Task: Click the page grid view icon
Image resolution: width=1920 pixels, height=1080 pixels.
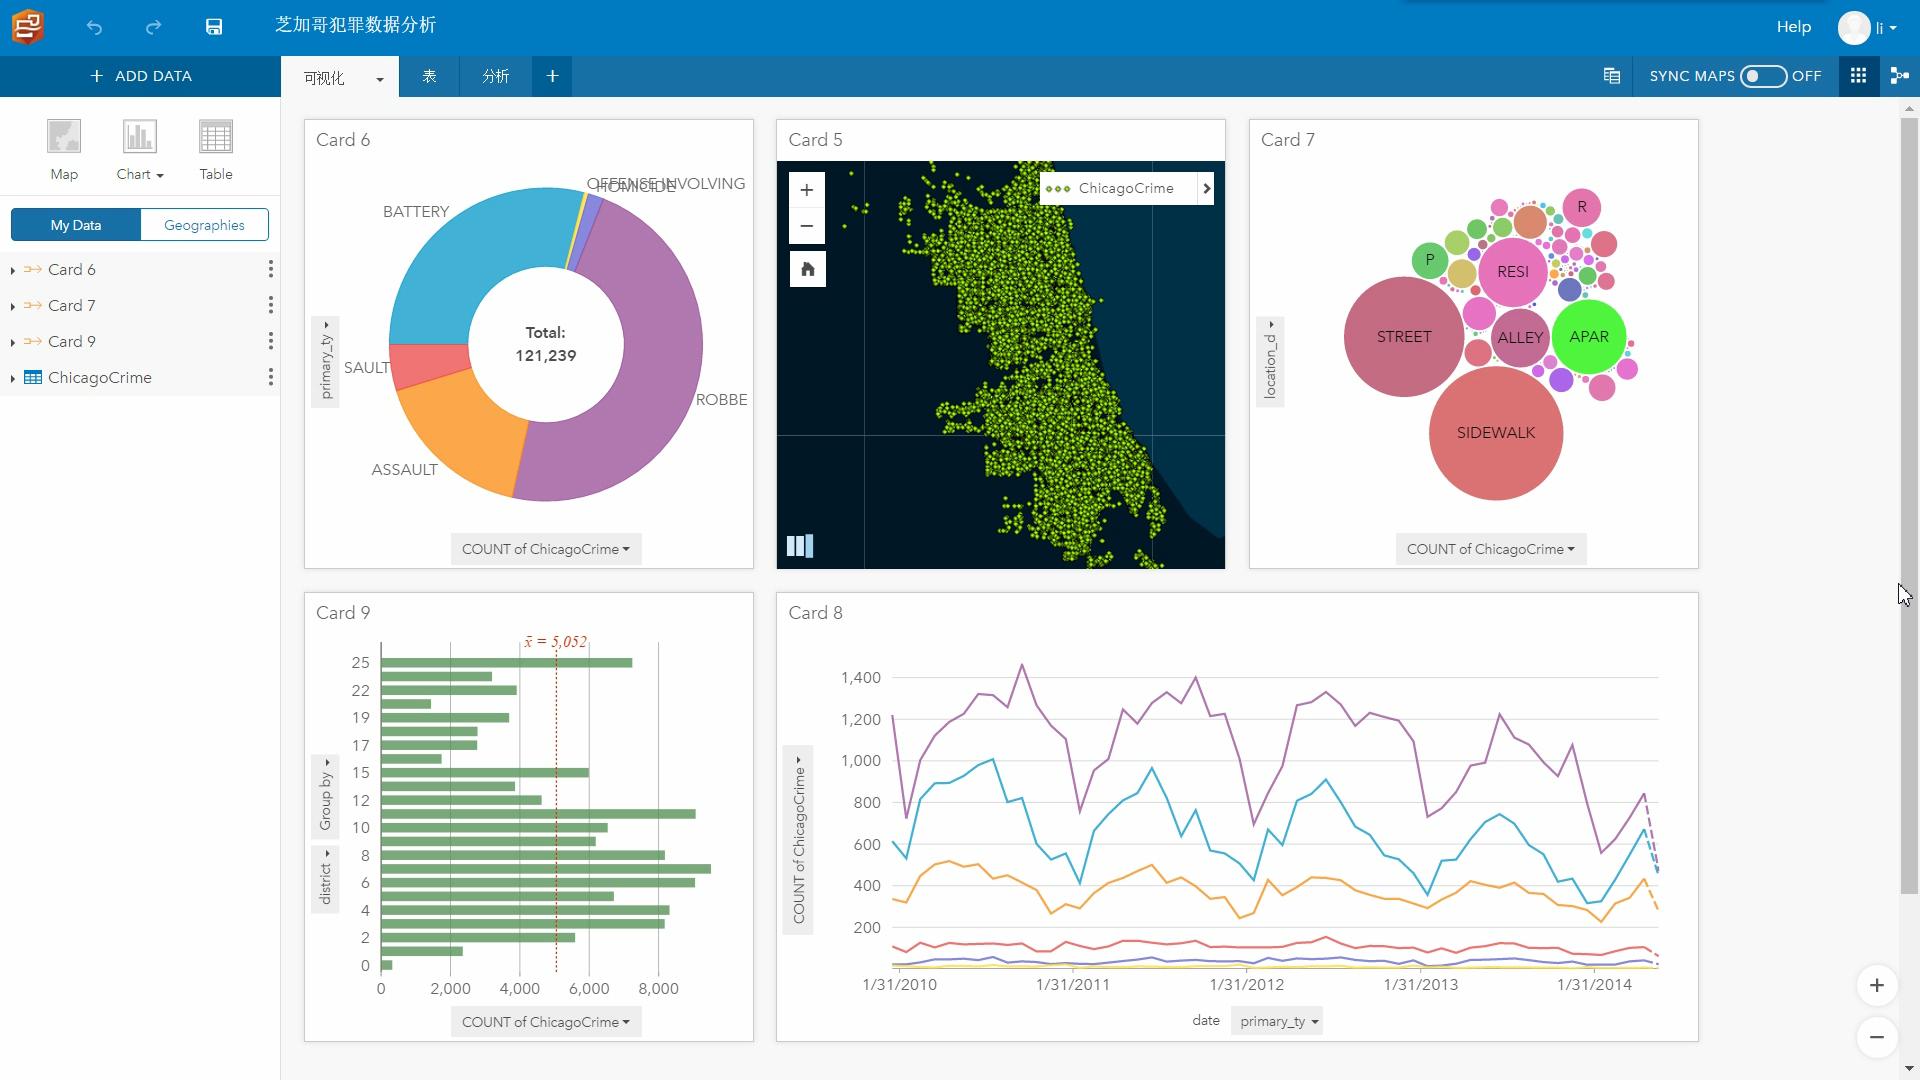Action: (x=1858, y=76)
